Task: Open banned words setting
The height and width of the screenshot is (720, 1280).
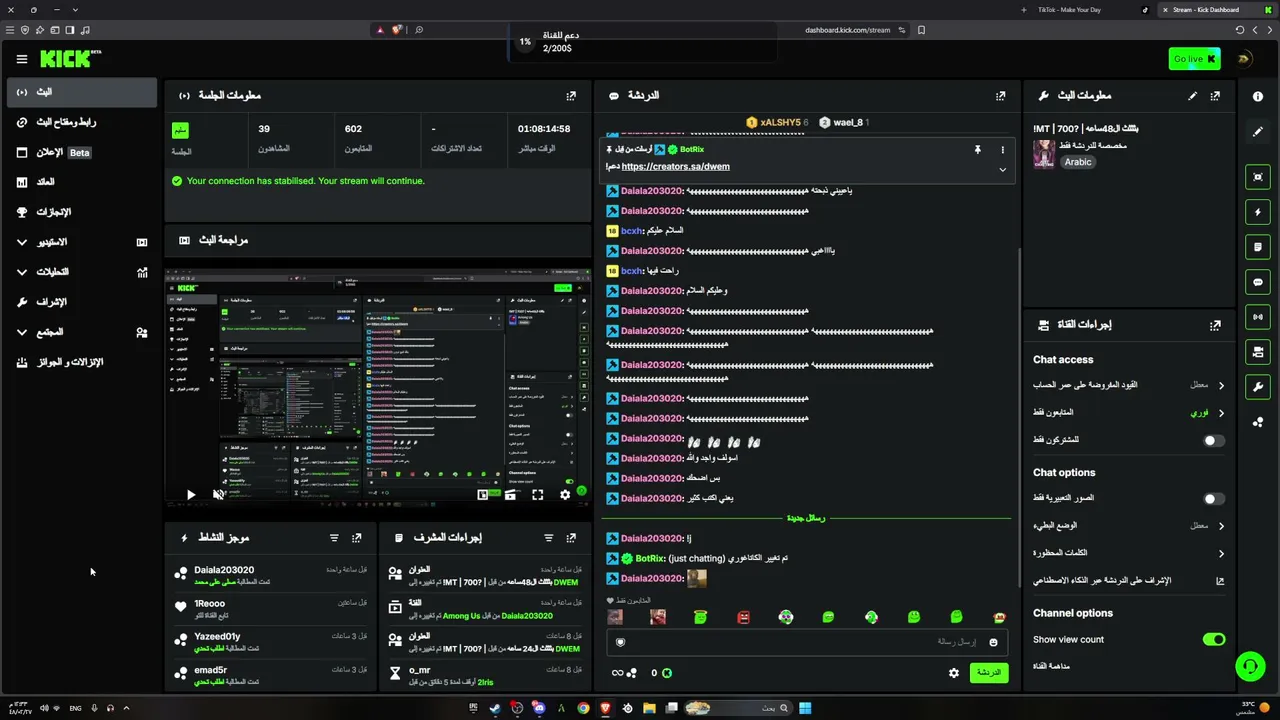Action: tap(1128, 553)
